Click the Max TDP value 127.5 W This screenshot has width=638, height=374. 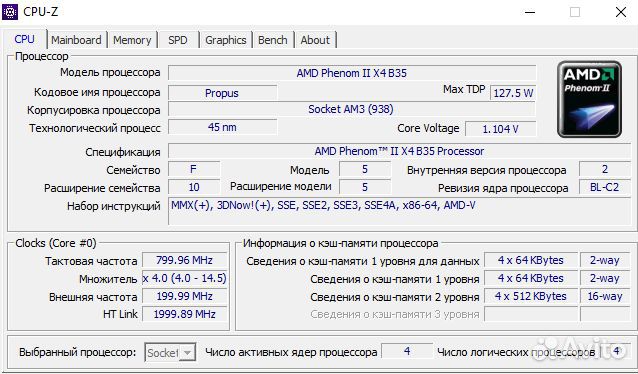tap(513, 93)
